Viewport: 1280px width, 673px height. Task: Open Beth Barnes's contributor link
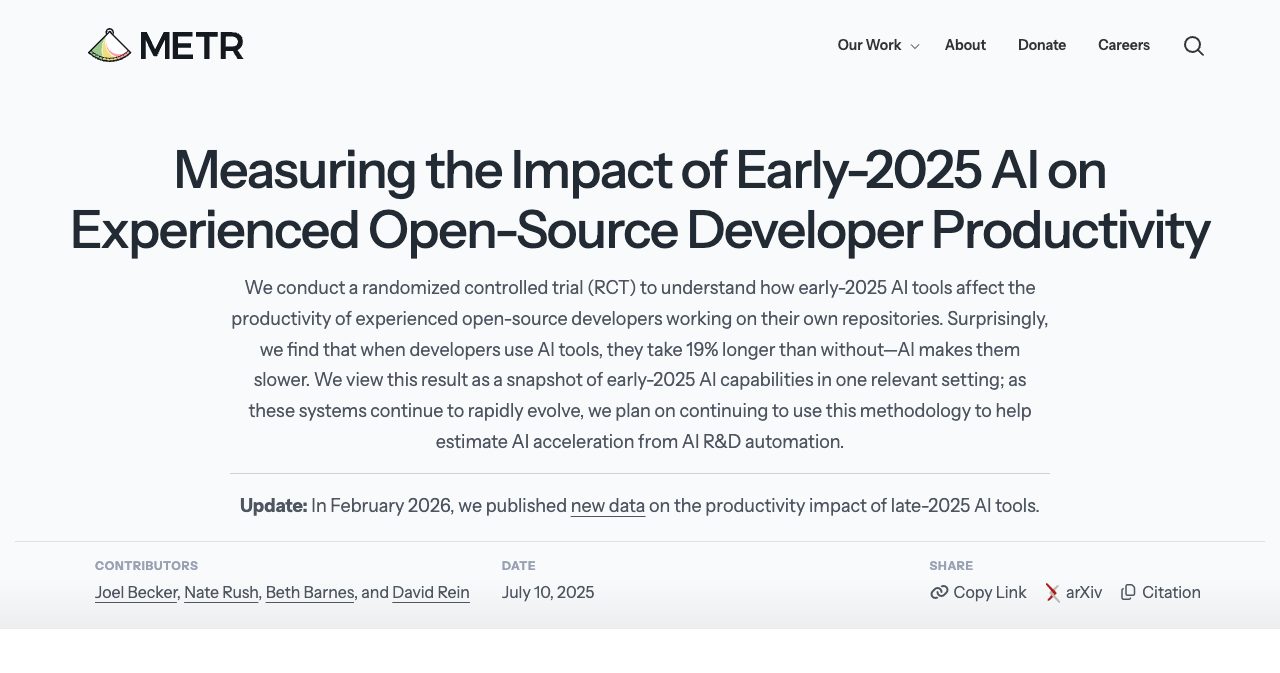(310, 592)
